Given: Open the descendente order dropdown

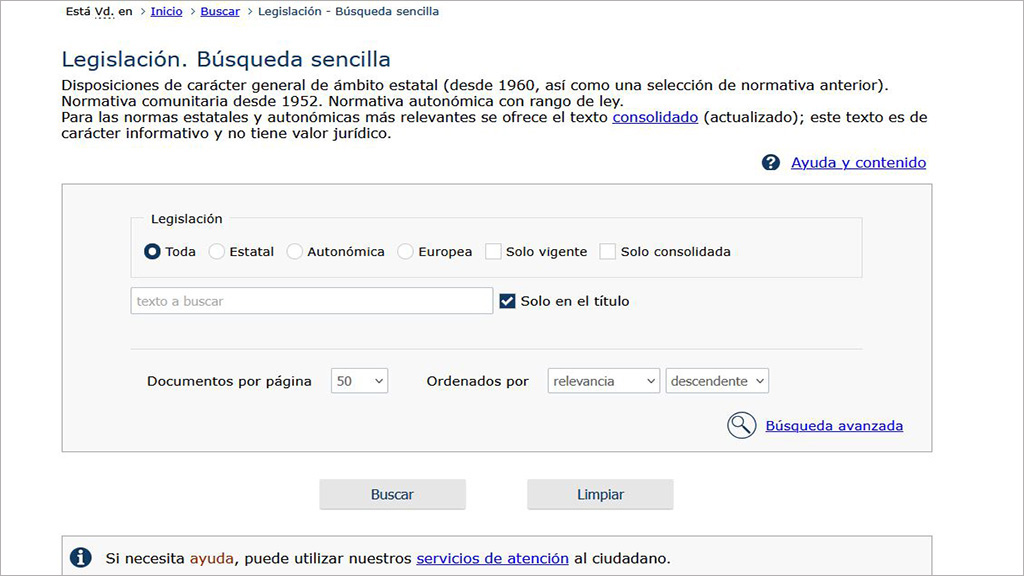Looking at the screenshot, I should (717, 381).
